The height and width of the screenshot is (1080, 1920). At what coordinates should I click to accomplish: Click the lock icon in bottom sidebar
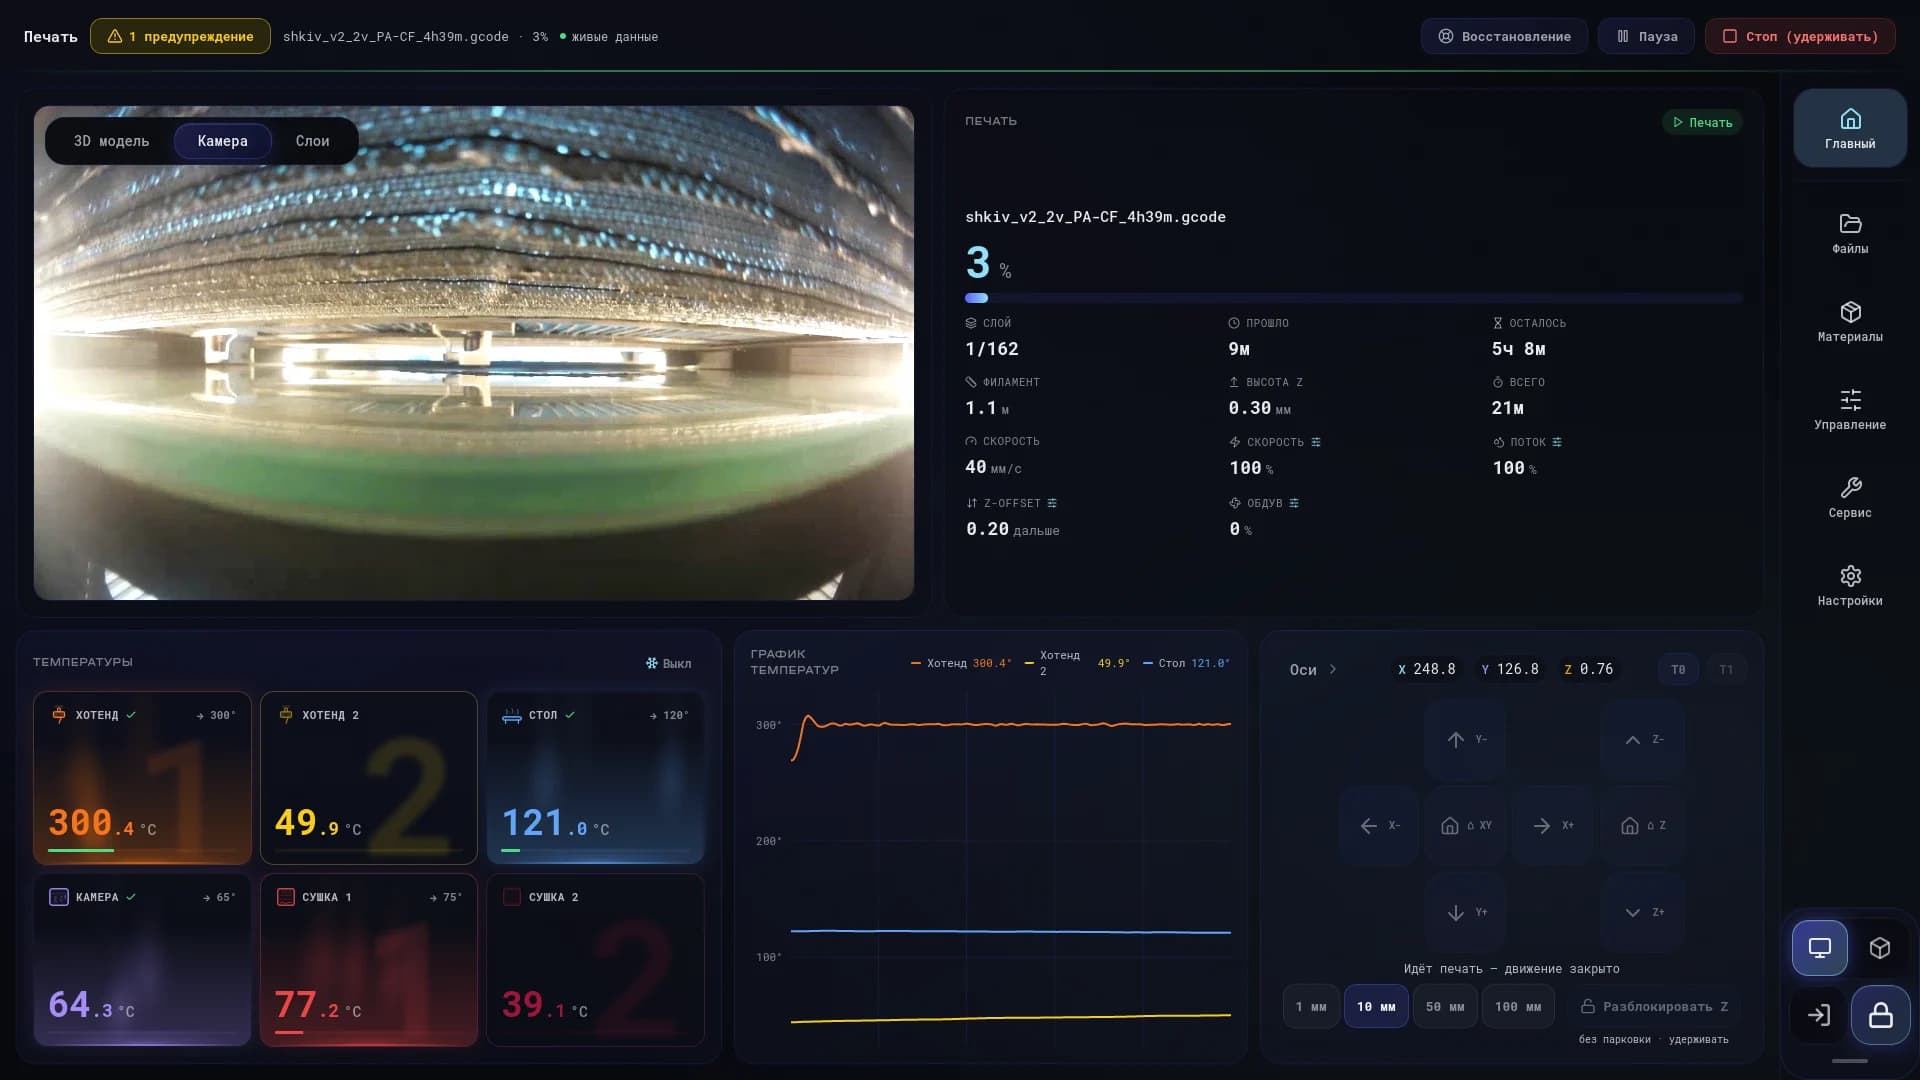tap(1880, 1015)
